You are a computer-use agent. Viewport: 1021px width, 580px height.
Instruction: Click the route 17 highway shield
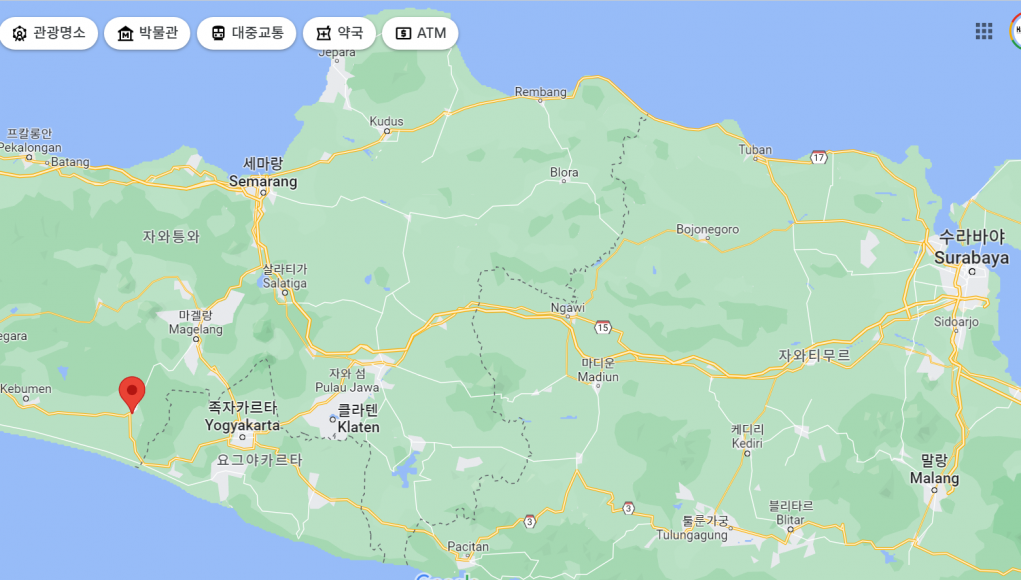819,157
